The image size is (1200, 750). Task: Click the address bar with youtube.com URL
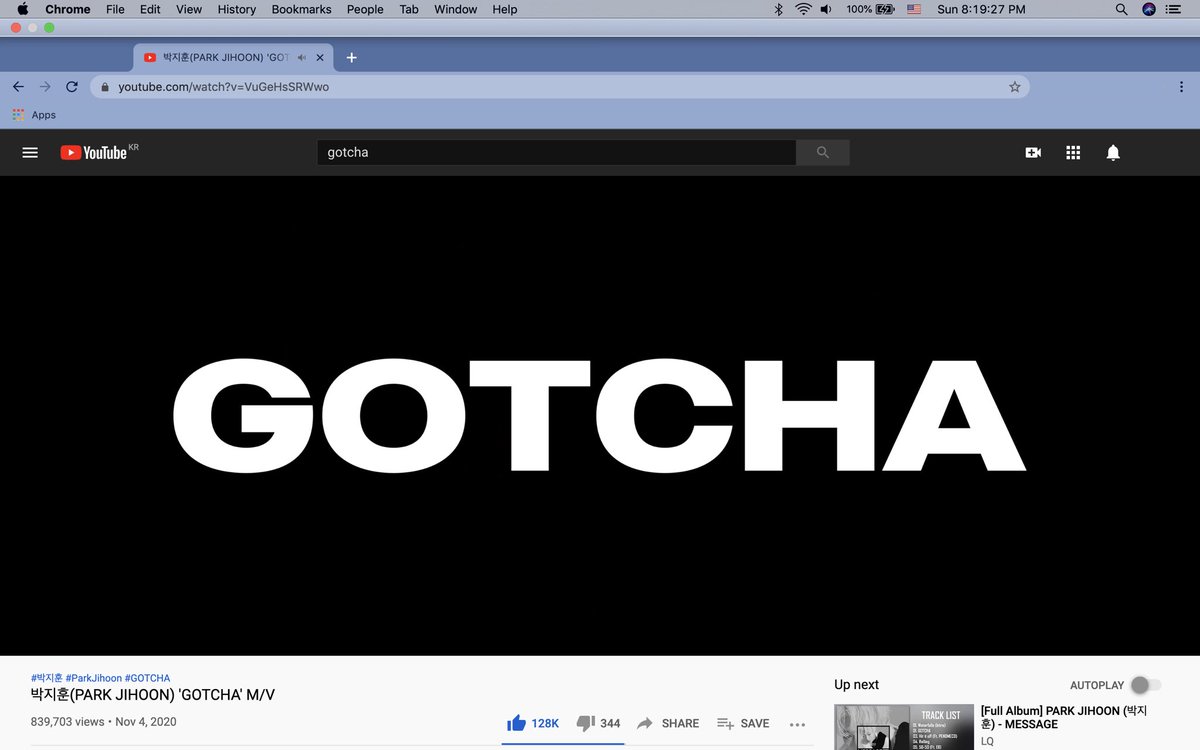(x=560, y=87)
